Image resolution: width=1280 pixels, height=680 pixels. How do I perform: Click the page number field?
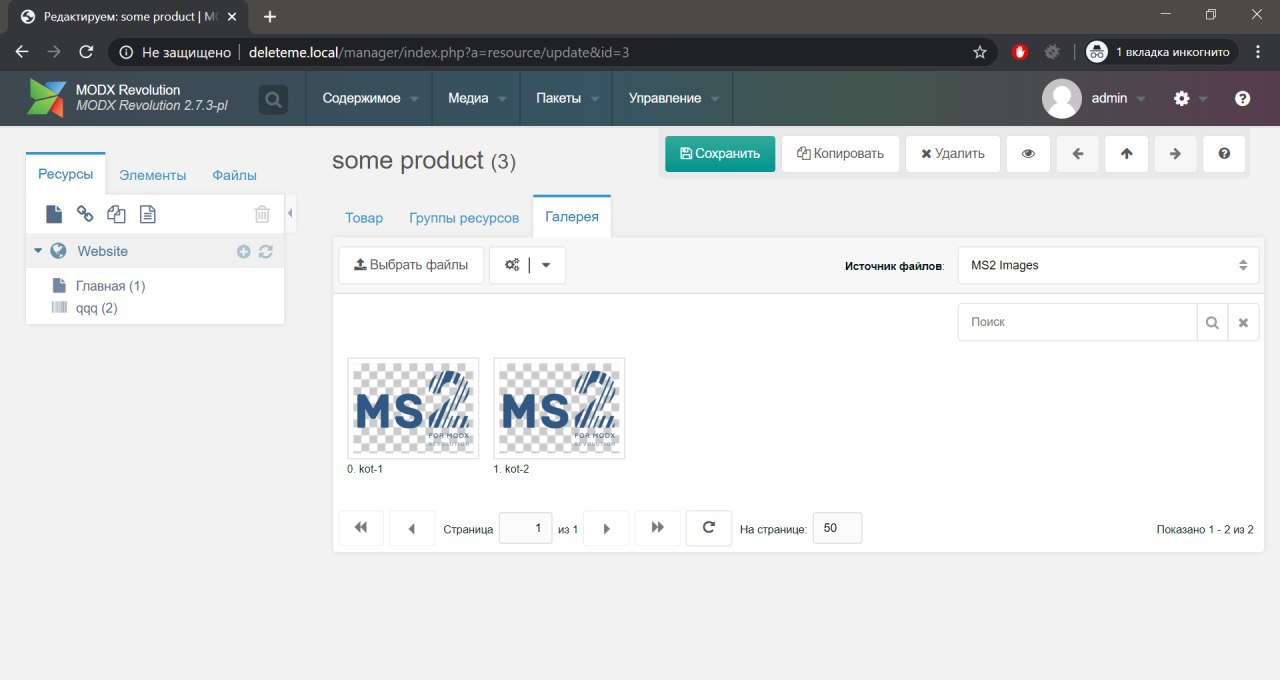pos(525,528)
